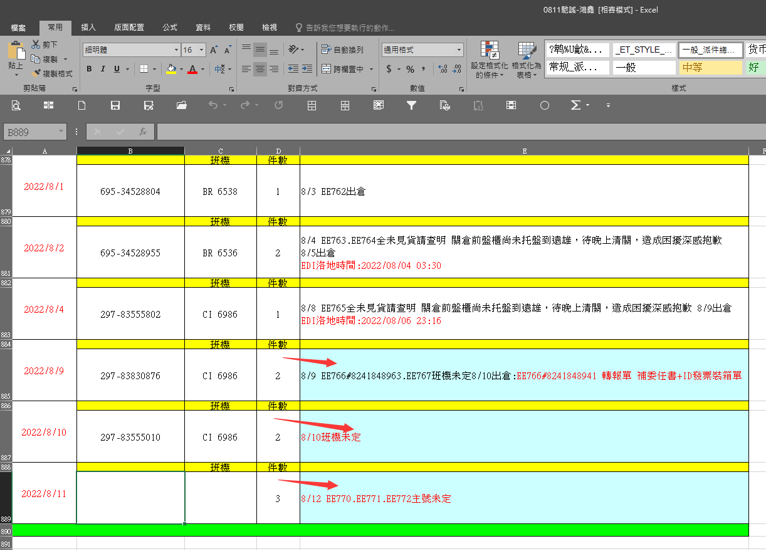Click the Save floppy disk icon
Viewport: 766px width, 550px height.
coord(115,105)
